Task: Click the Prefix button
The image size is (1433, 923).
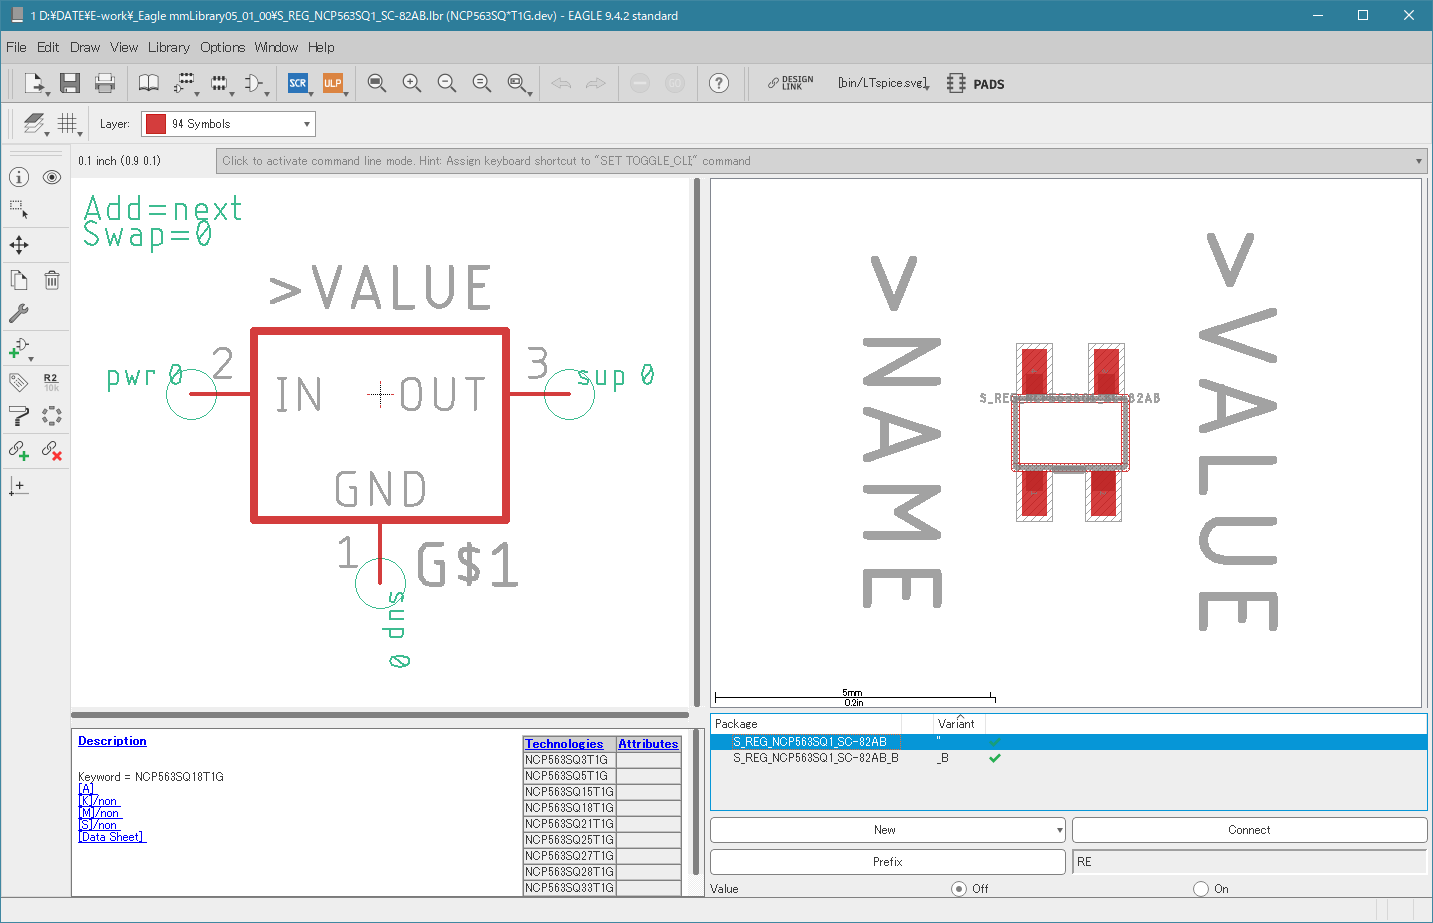Action: 887,862
